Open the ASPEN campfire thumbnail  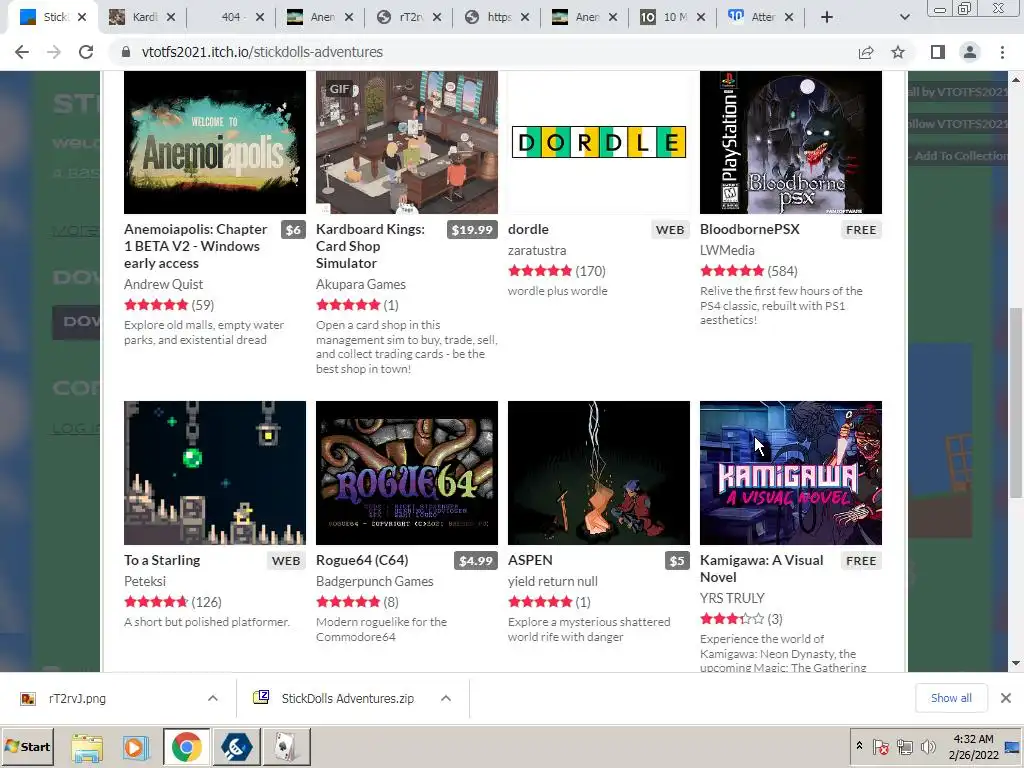point(599,473)
